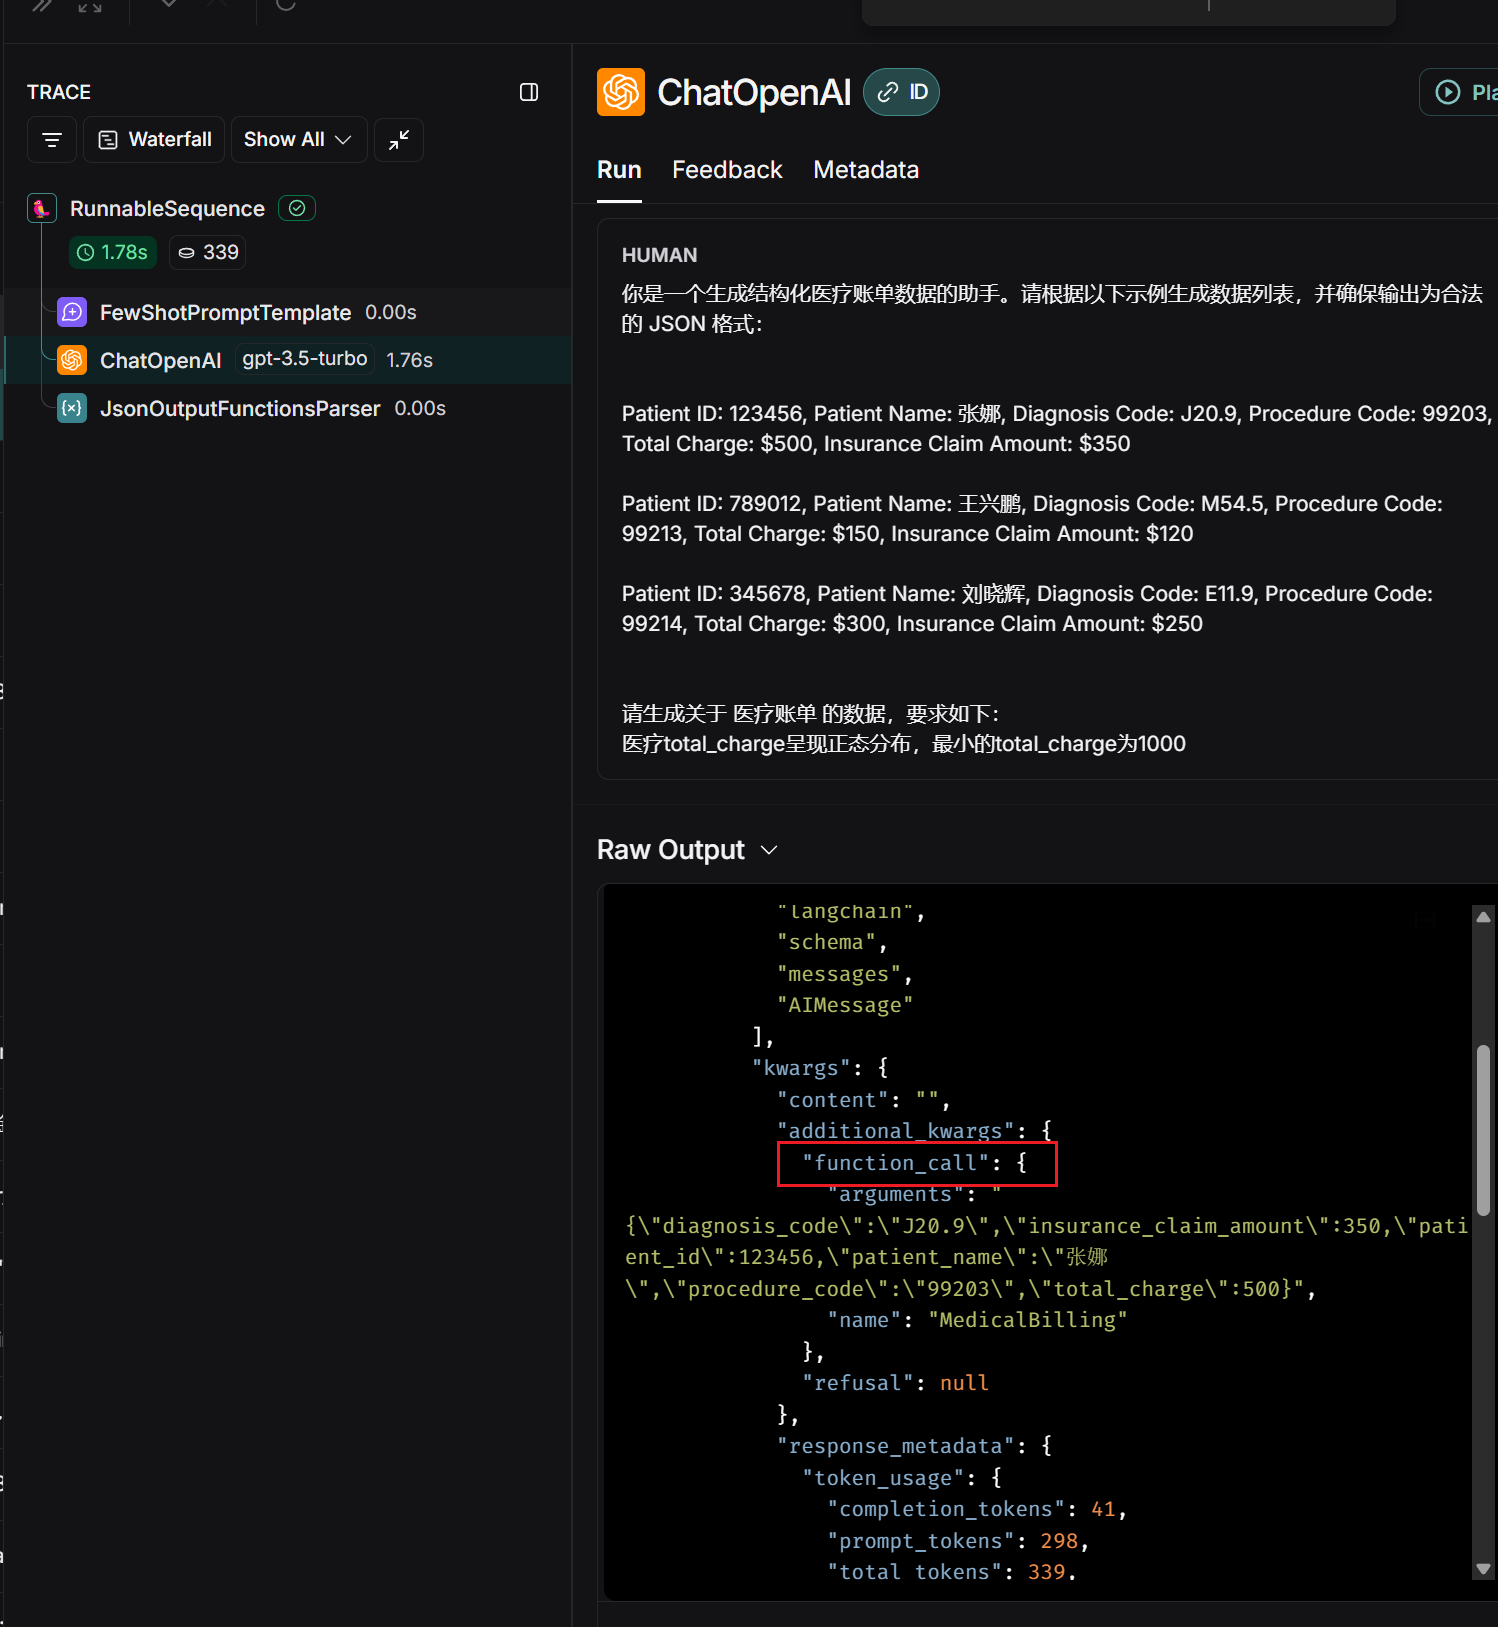The width and height of the screenshot is (1498, 1627).
Task: Click the raw output scrollbar thumb
Action: (x=1483, y=1130)
